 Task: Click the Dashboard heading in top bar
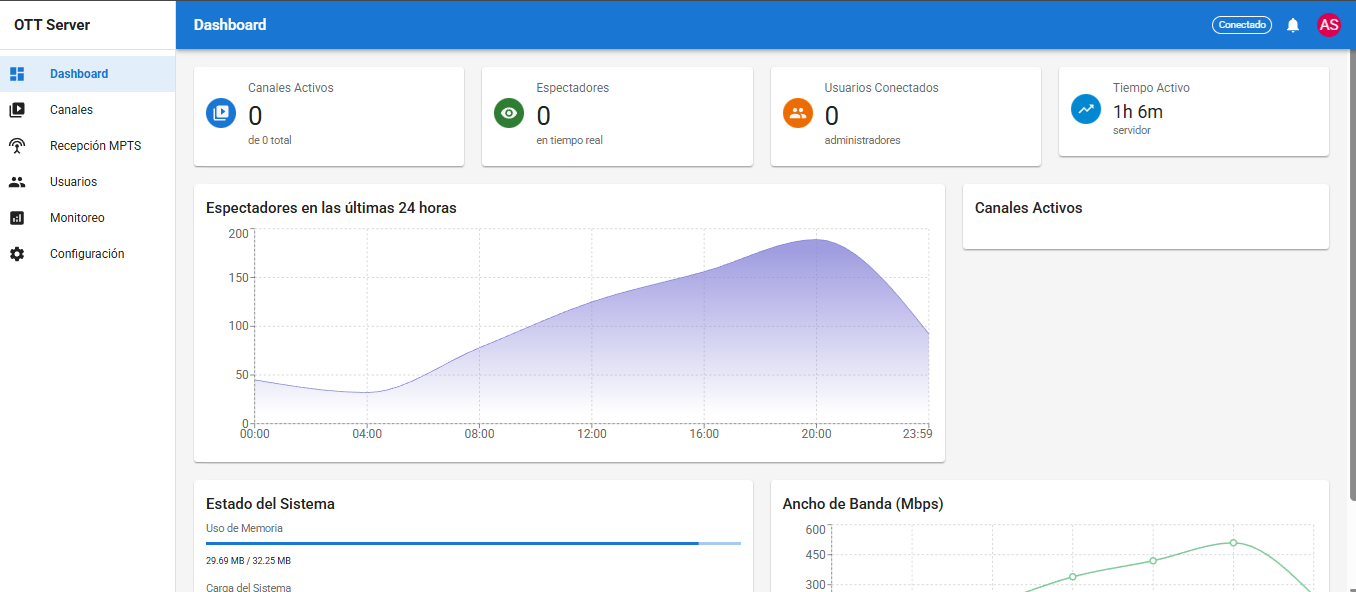230,25
